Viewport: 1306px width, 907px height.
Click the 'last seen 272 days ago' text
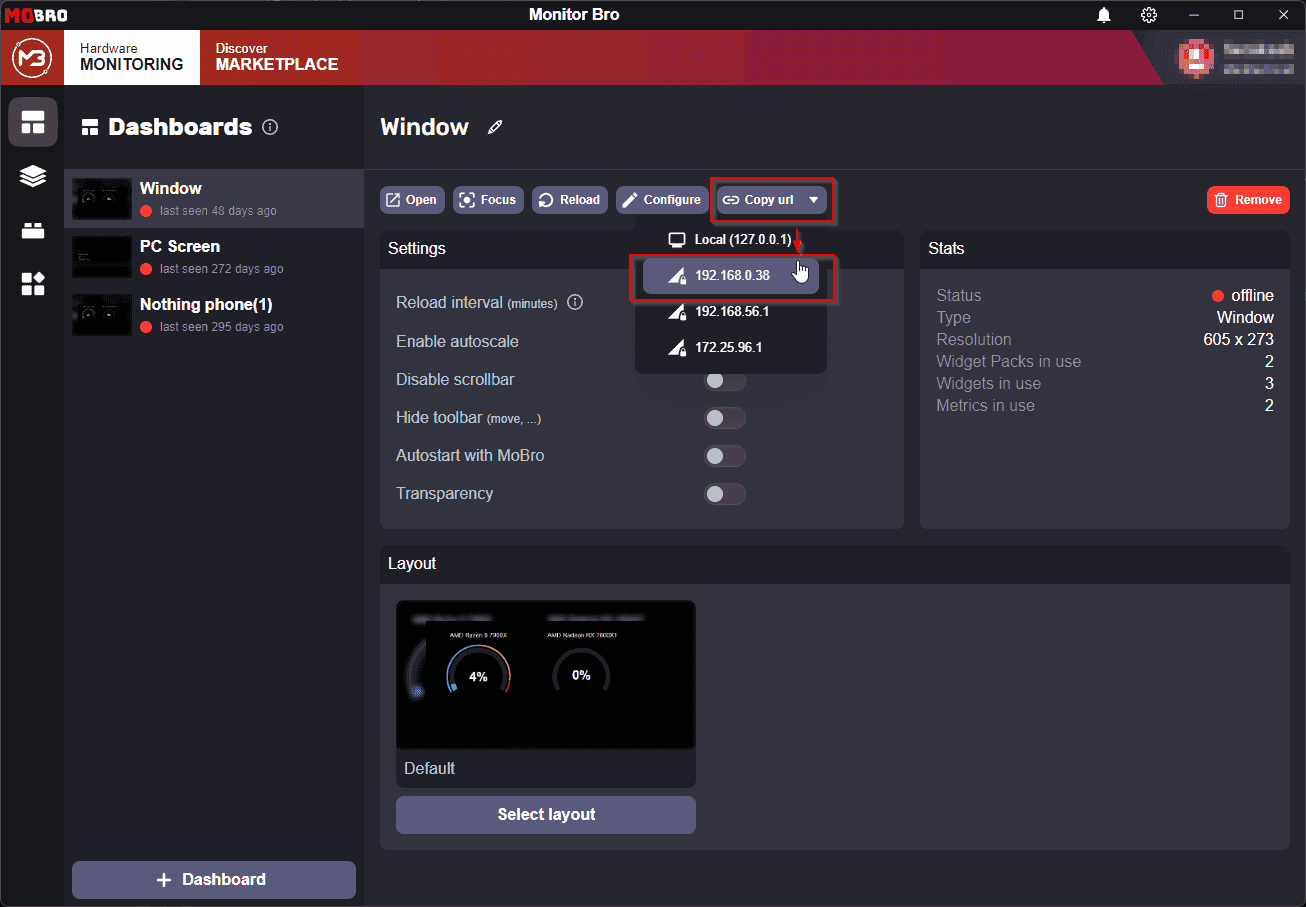(x=221, y=269)
